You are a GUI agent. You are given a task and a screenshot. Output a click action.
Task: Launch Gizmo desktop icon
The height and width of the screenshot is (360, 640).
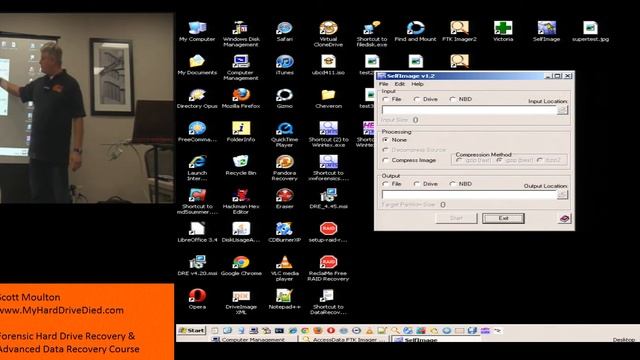[x=284, y=98]
